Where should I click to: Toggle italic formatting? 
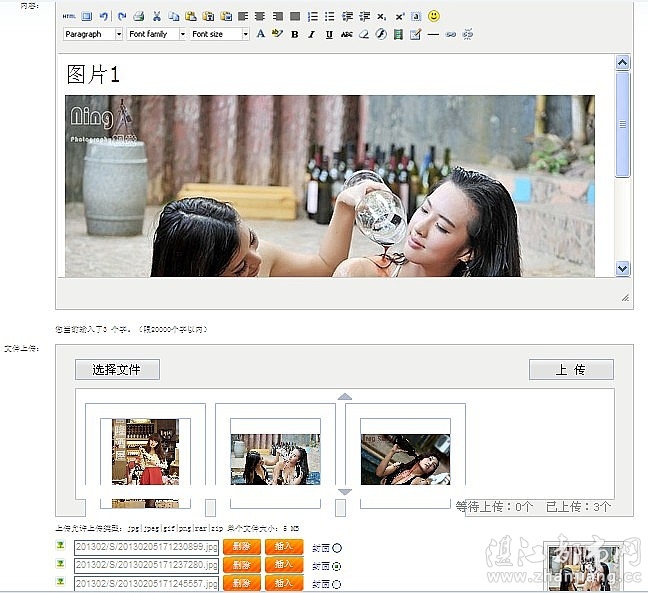coord(311,35)
